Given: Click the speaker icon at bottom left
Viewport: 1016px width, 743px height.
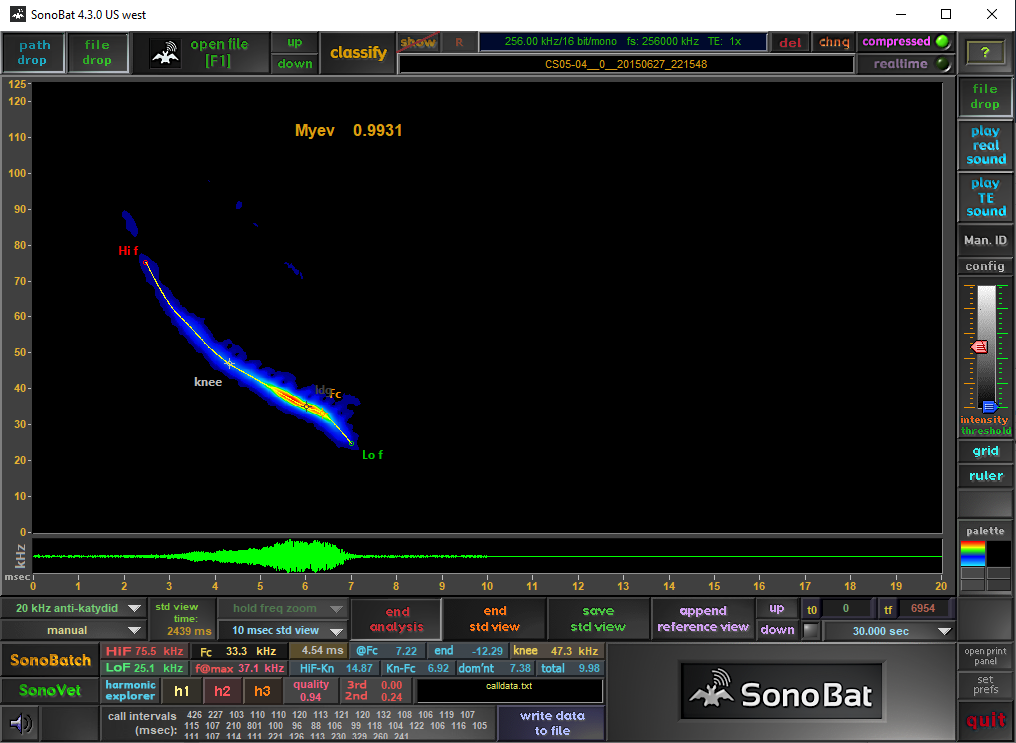Looking at the screenshot, I should 19,723.
